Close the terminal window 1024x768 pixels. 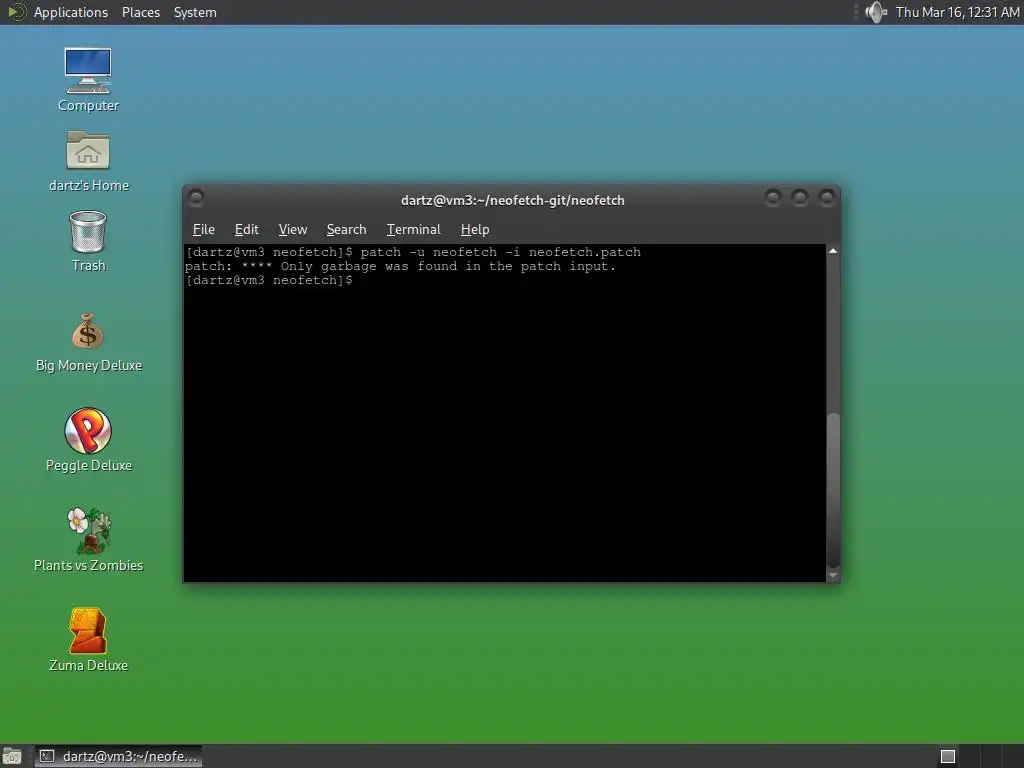(826, 197)
